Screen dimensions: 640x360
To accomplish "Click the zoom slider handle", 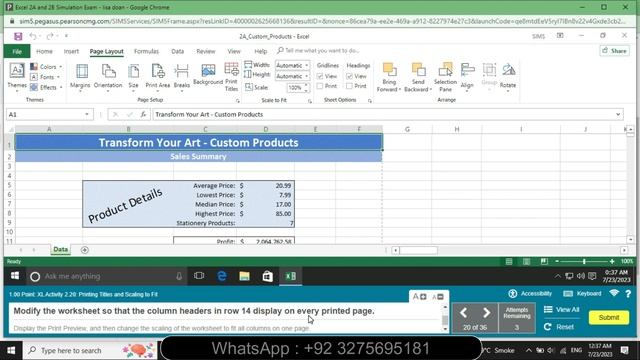I will [584, 261].
